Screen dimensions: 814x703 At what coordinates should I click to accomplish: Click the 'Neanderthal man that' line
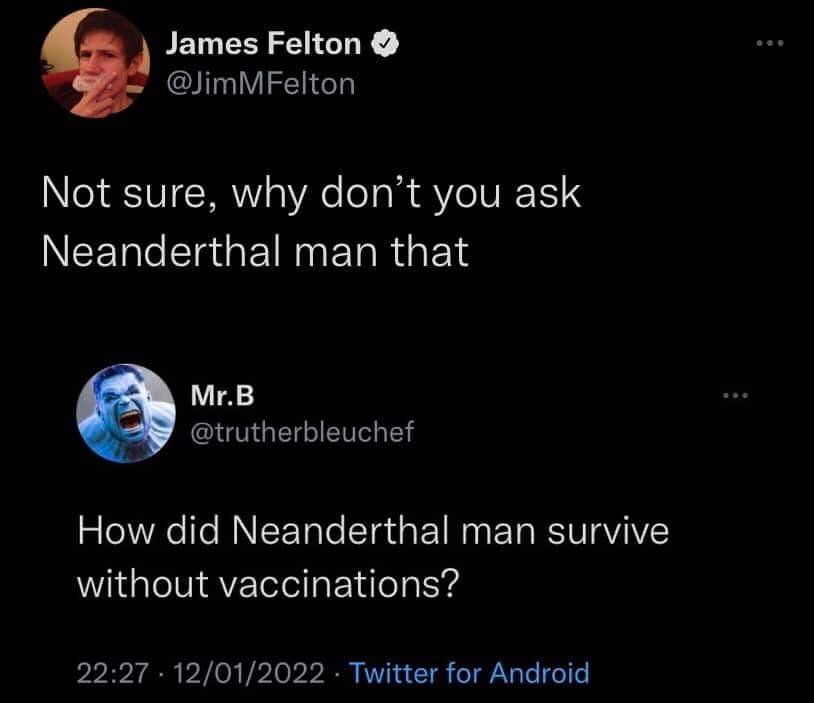[x=255, y=251]
